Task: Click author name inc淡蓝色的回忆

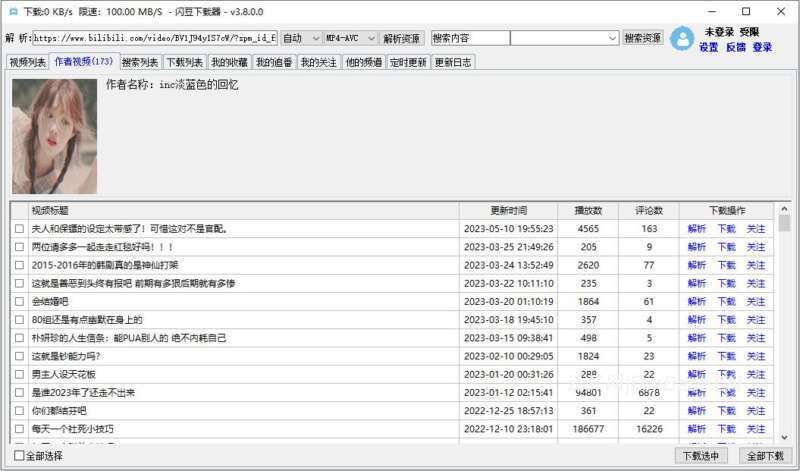Action: click(x=199, y=85)
